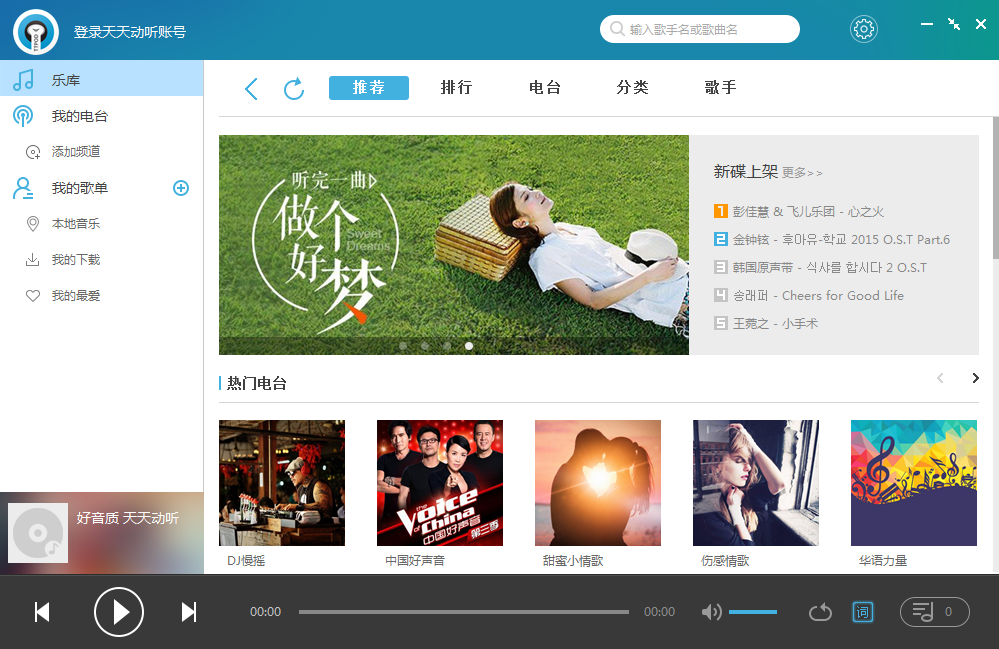
Task: Adjust the blue volume slider
Action: pos(752,612)
